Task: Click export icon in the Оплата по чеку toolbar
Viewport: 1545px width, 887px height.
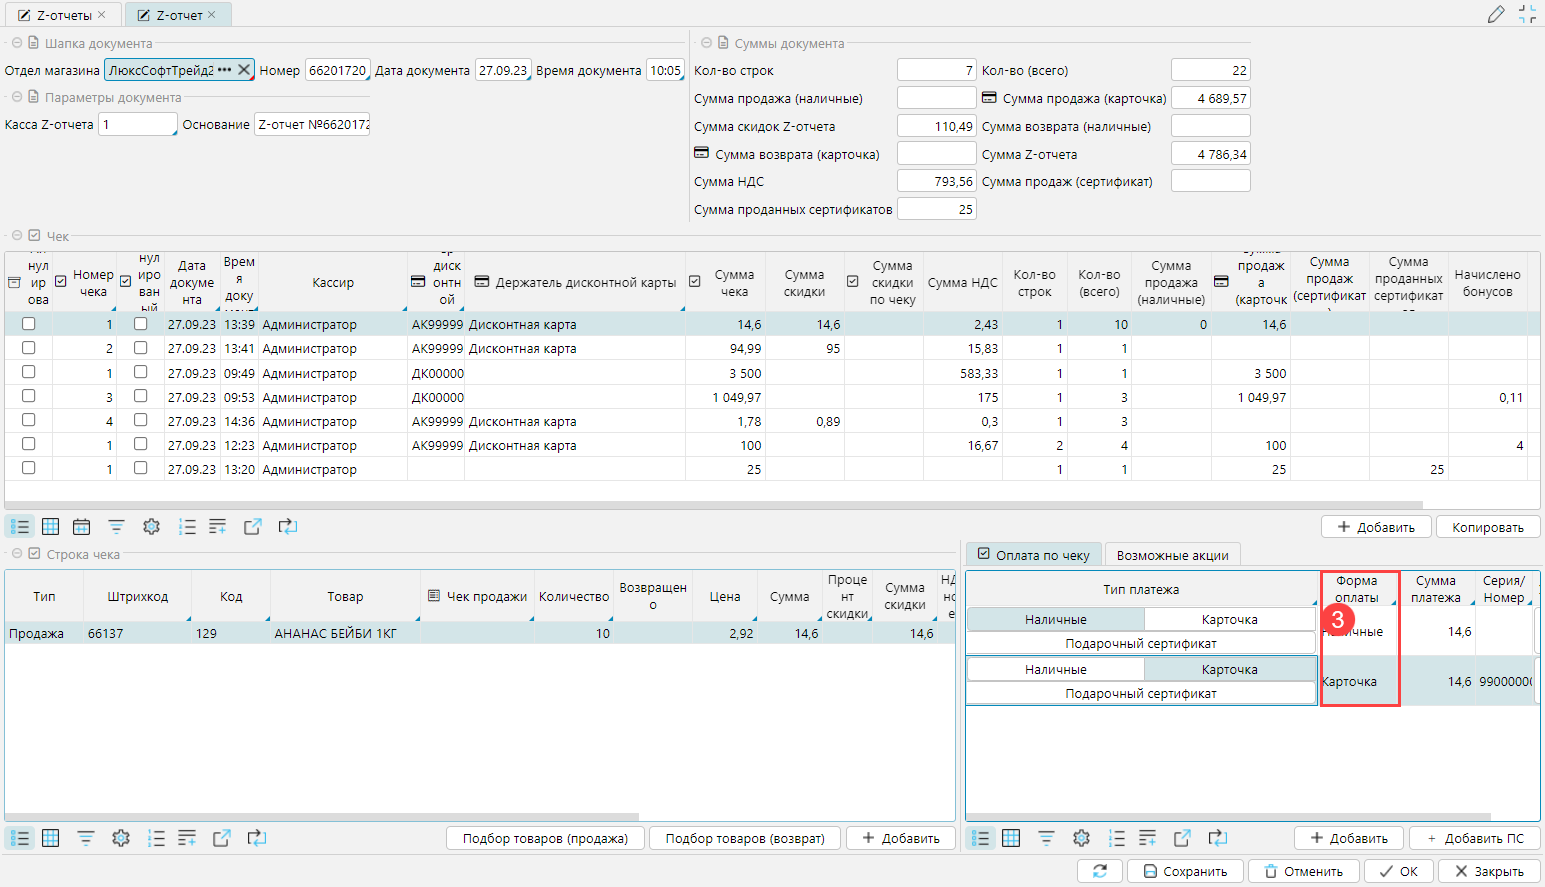Action: tap(1182, 838)
